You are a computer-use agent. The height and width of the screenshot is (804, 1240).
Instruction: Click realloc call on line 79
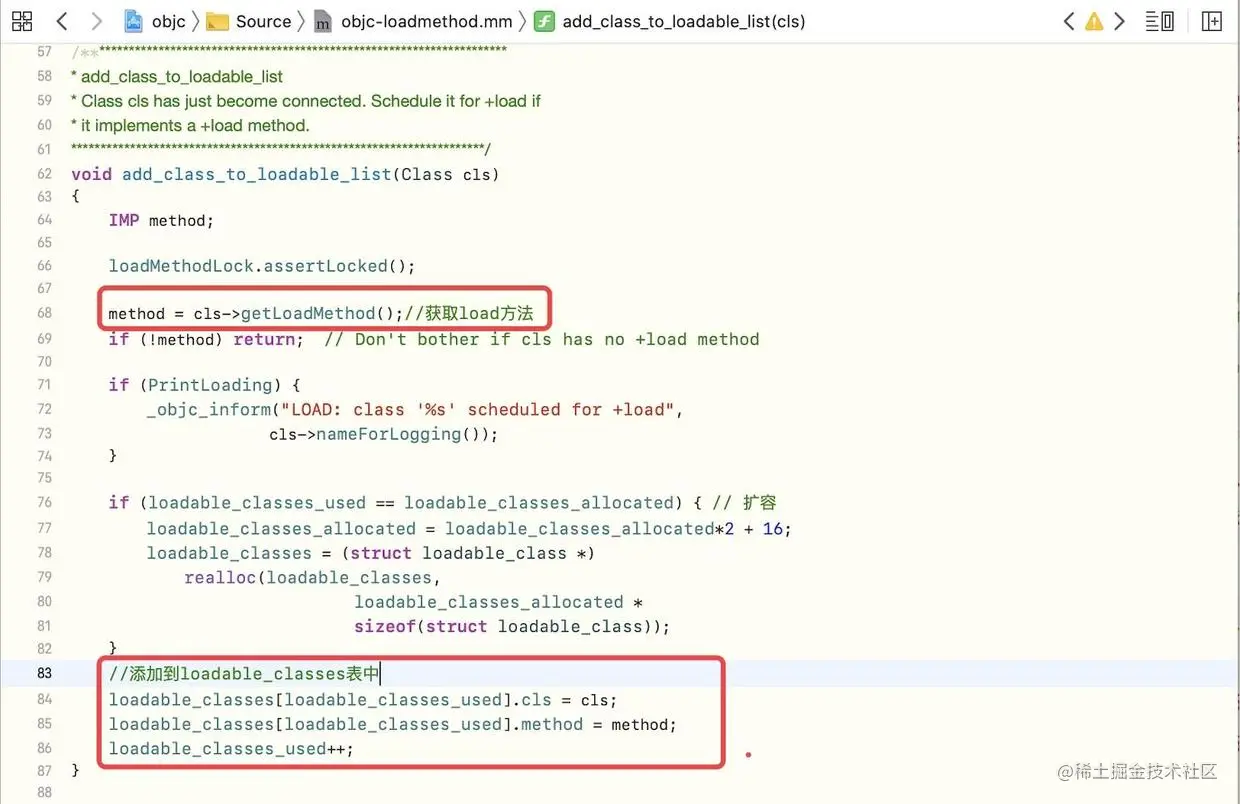pos(222,578)
